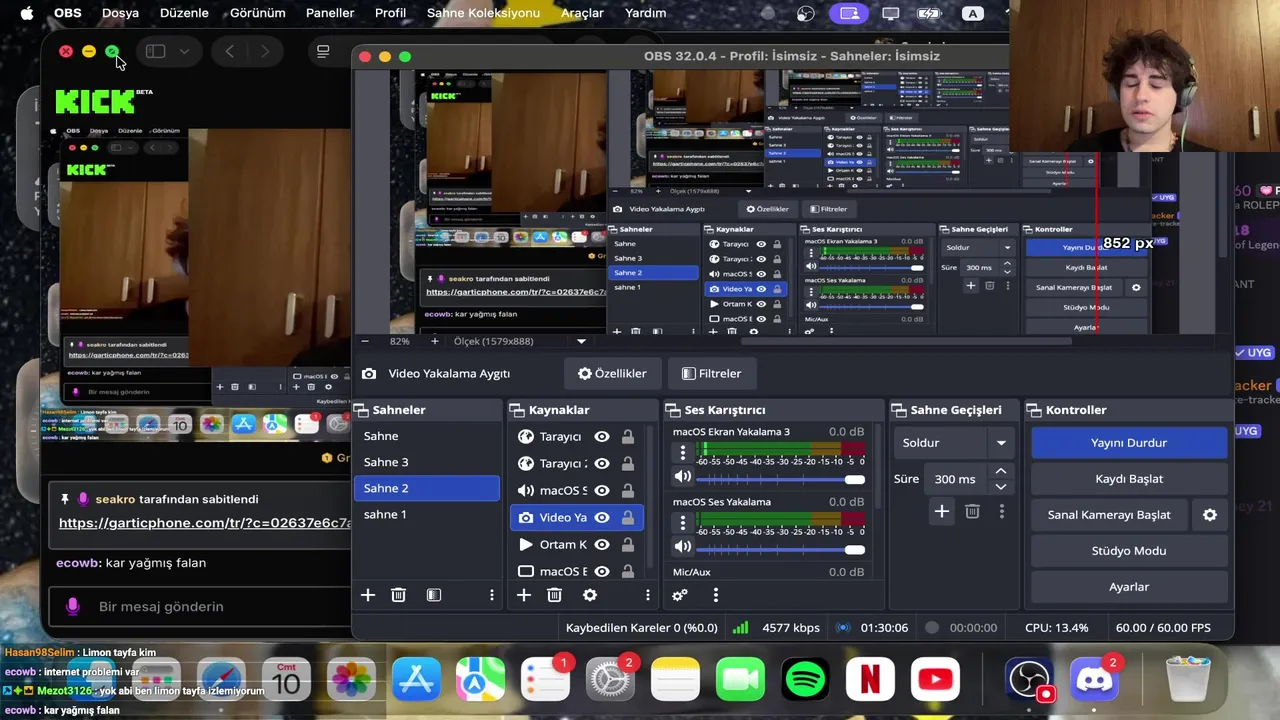
Task: Open the App Store from the Dock
Action: 416,680
